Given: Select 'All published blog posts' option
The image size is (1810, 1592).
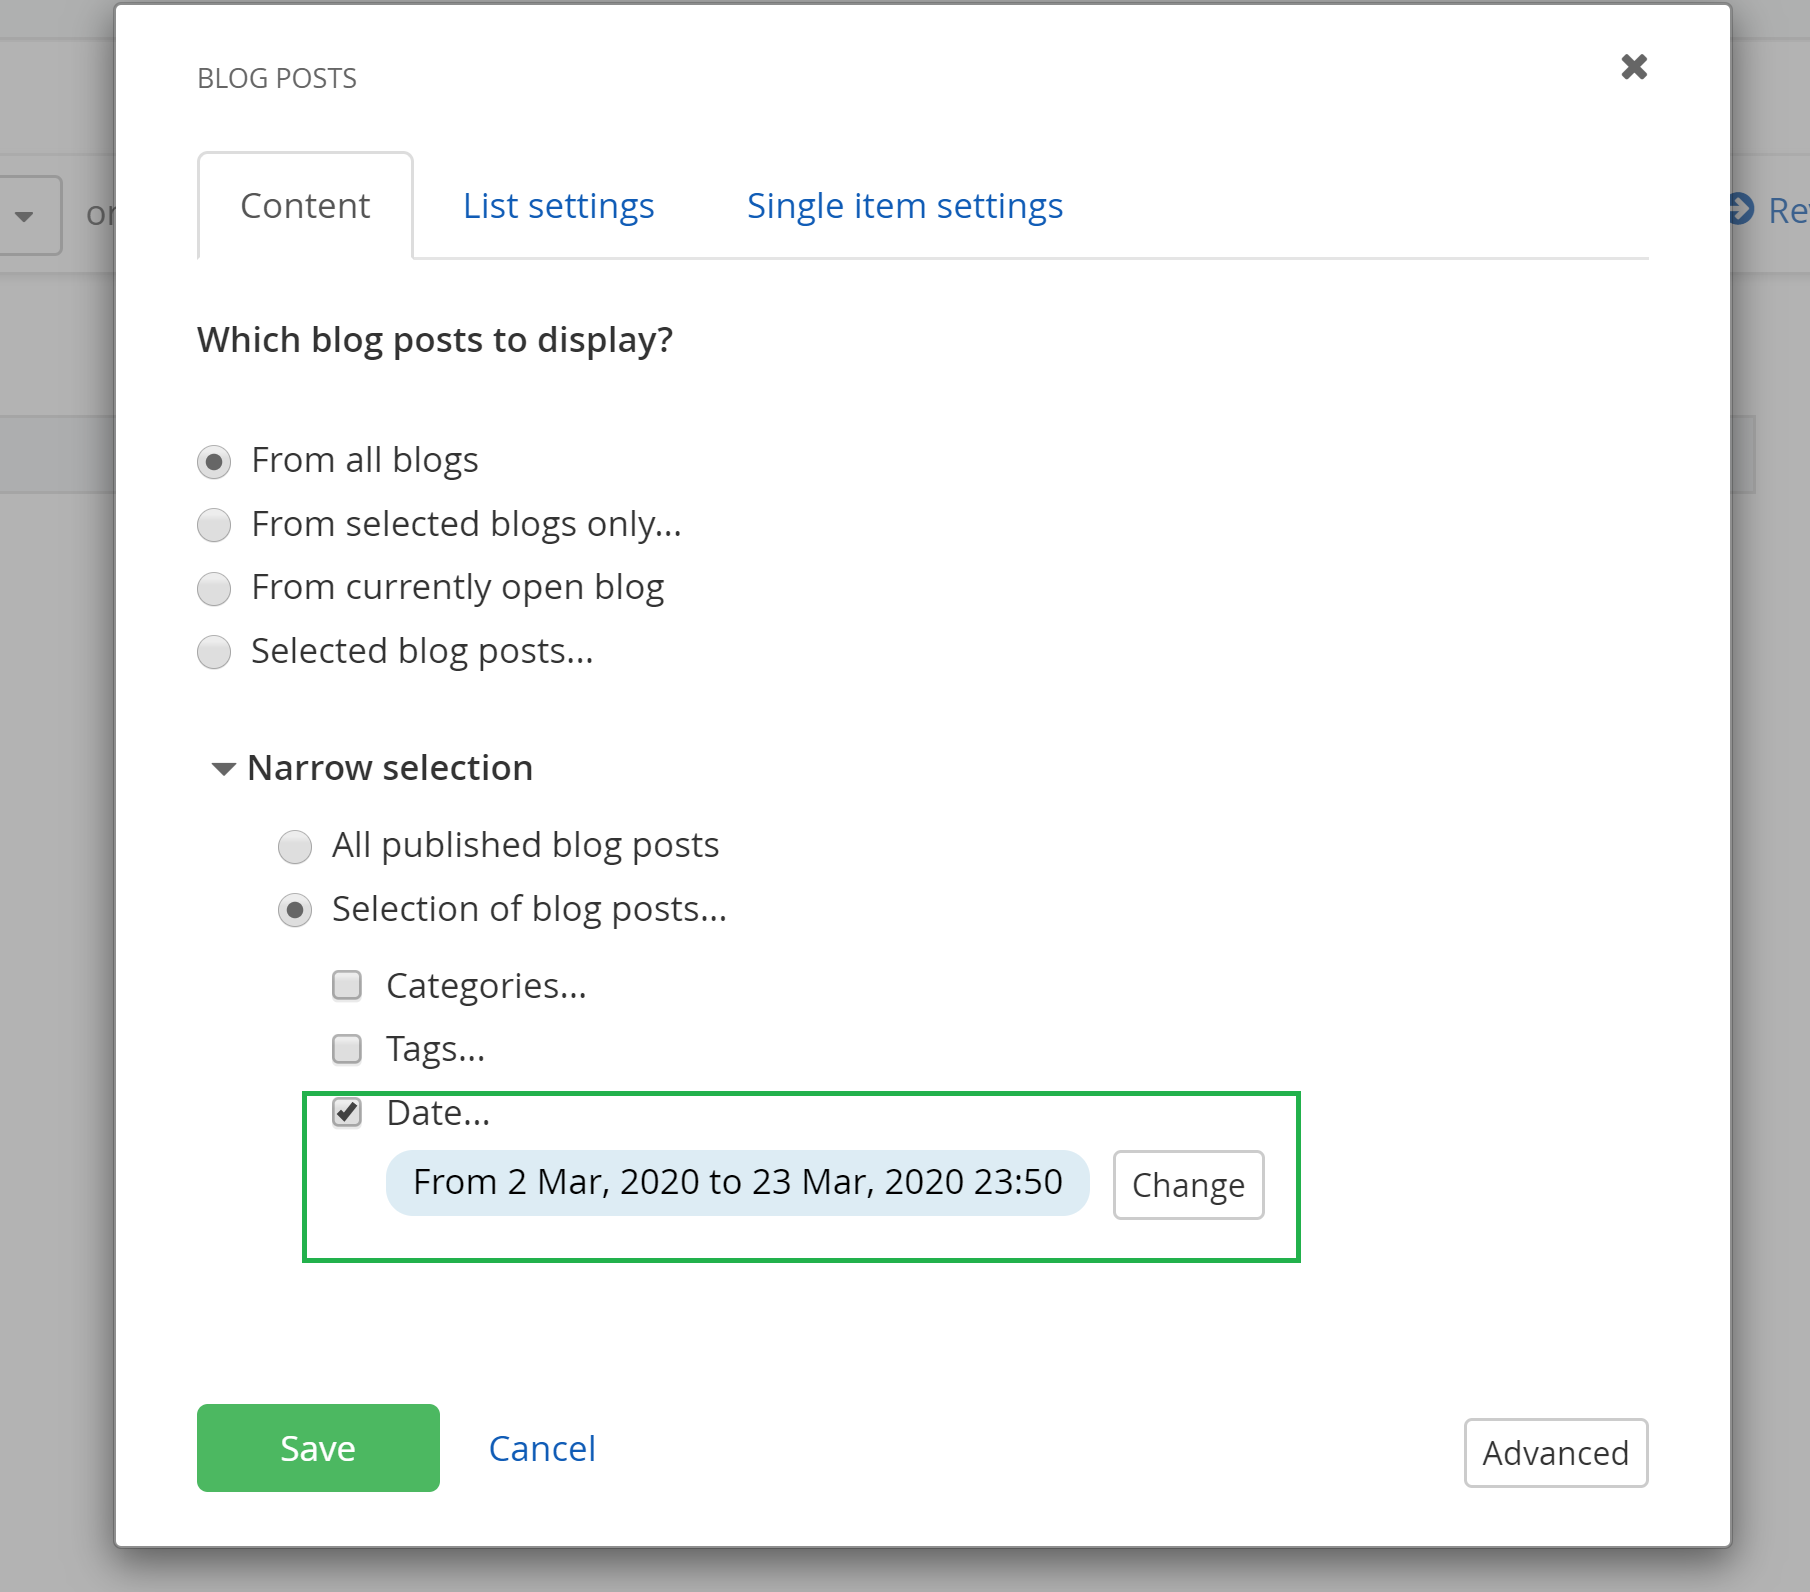Looking at the screenshot, I should point(295,846).
